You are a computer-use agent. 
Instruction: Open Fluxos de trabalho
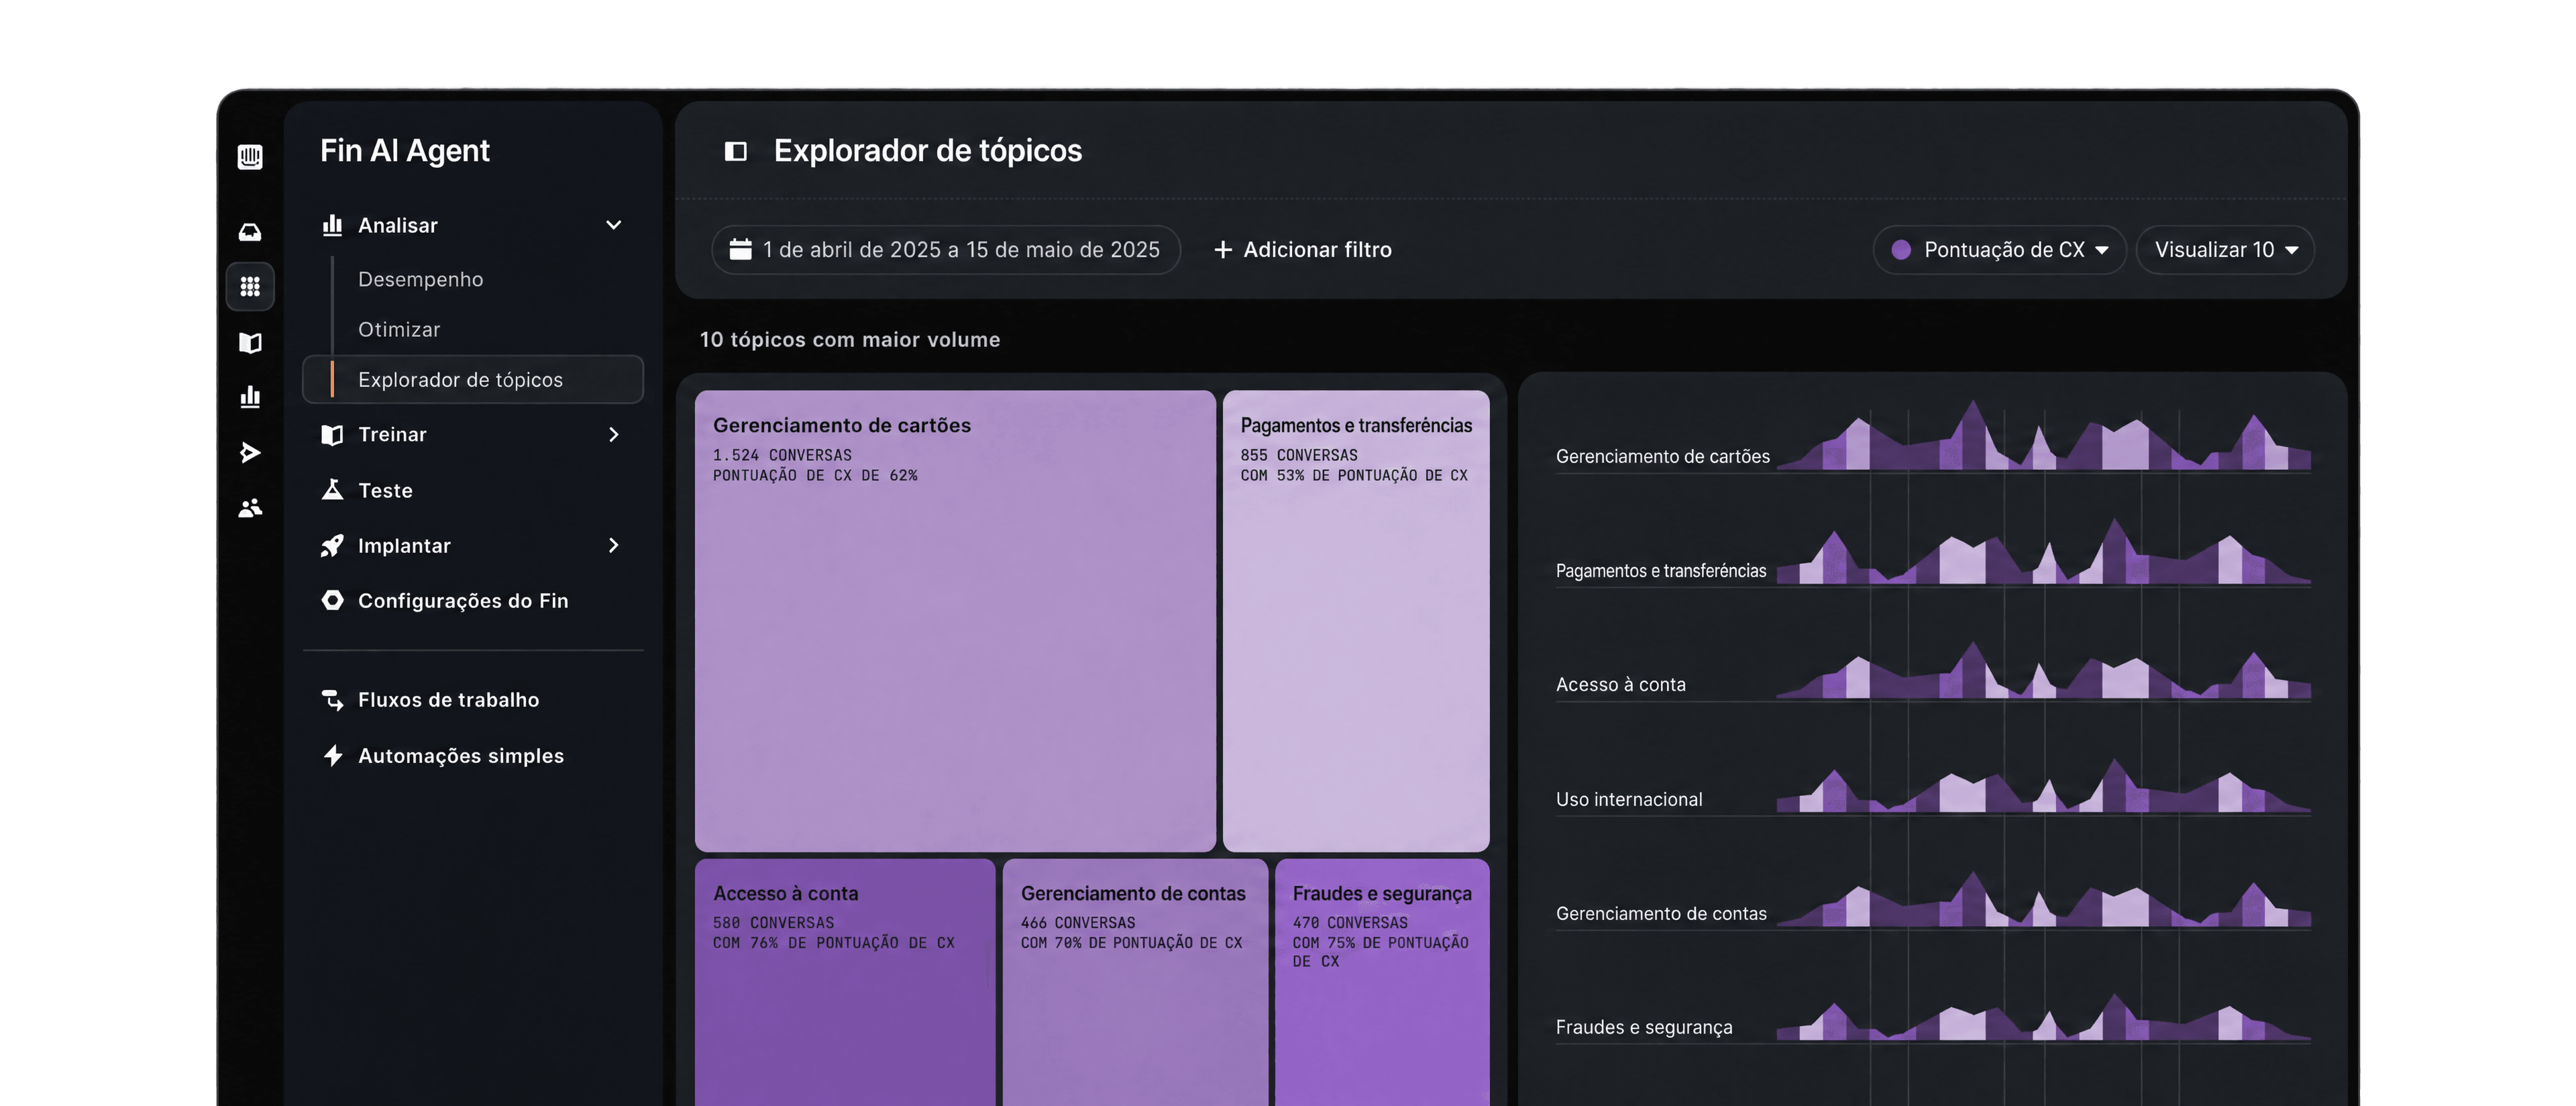click(x=448, y=700)
